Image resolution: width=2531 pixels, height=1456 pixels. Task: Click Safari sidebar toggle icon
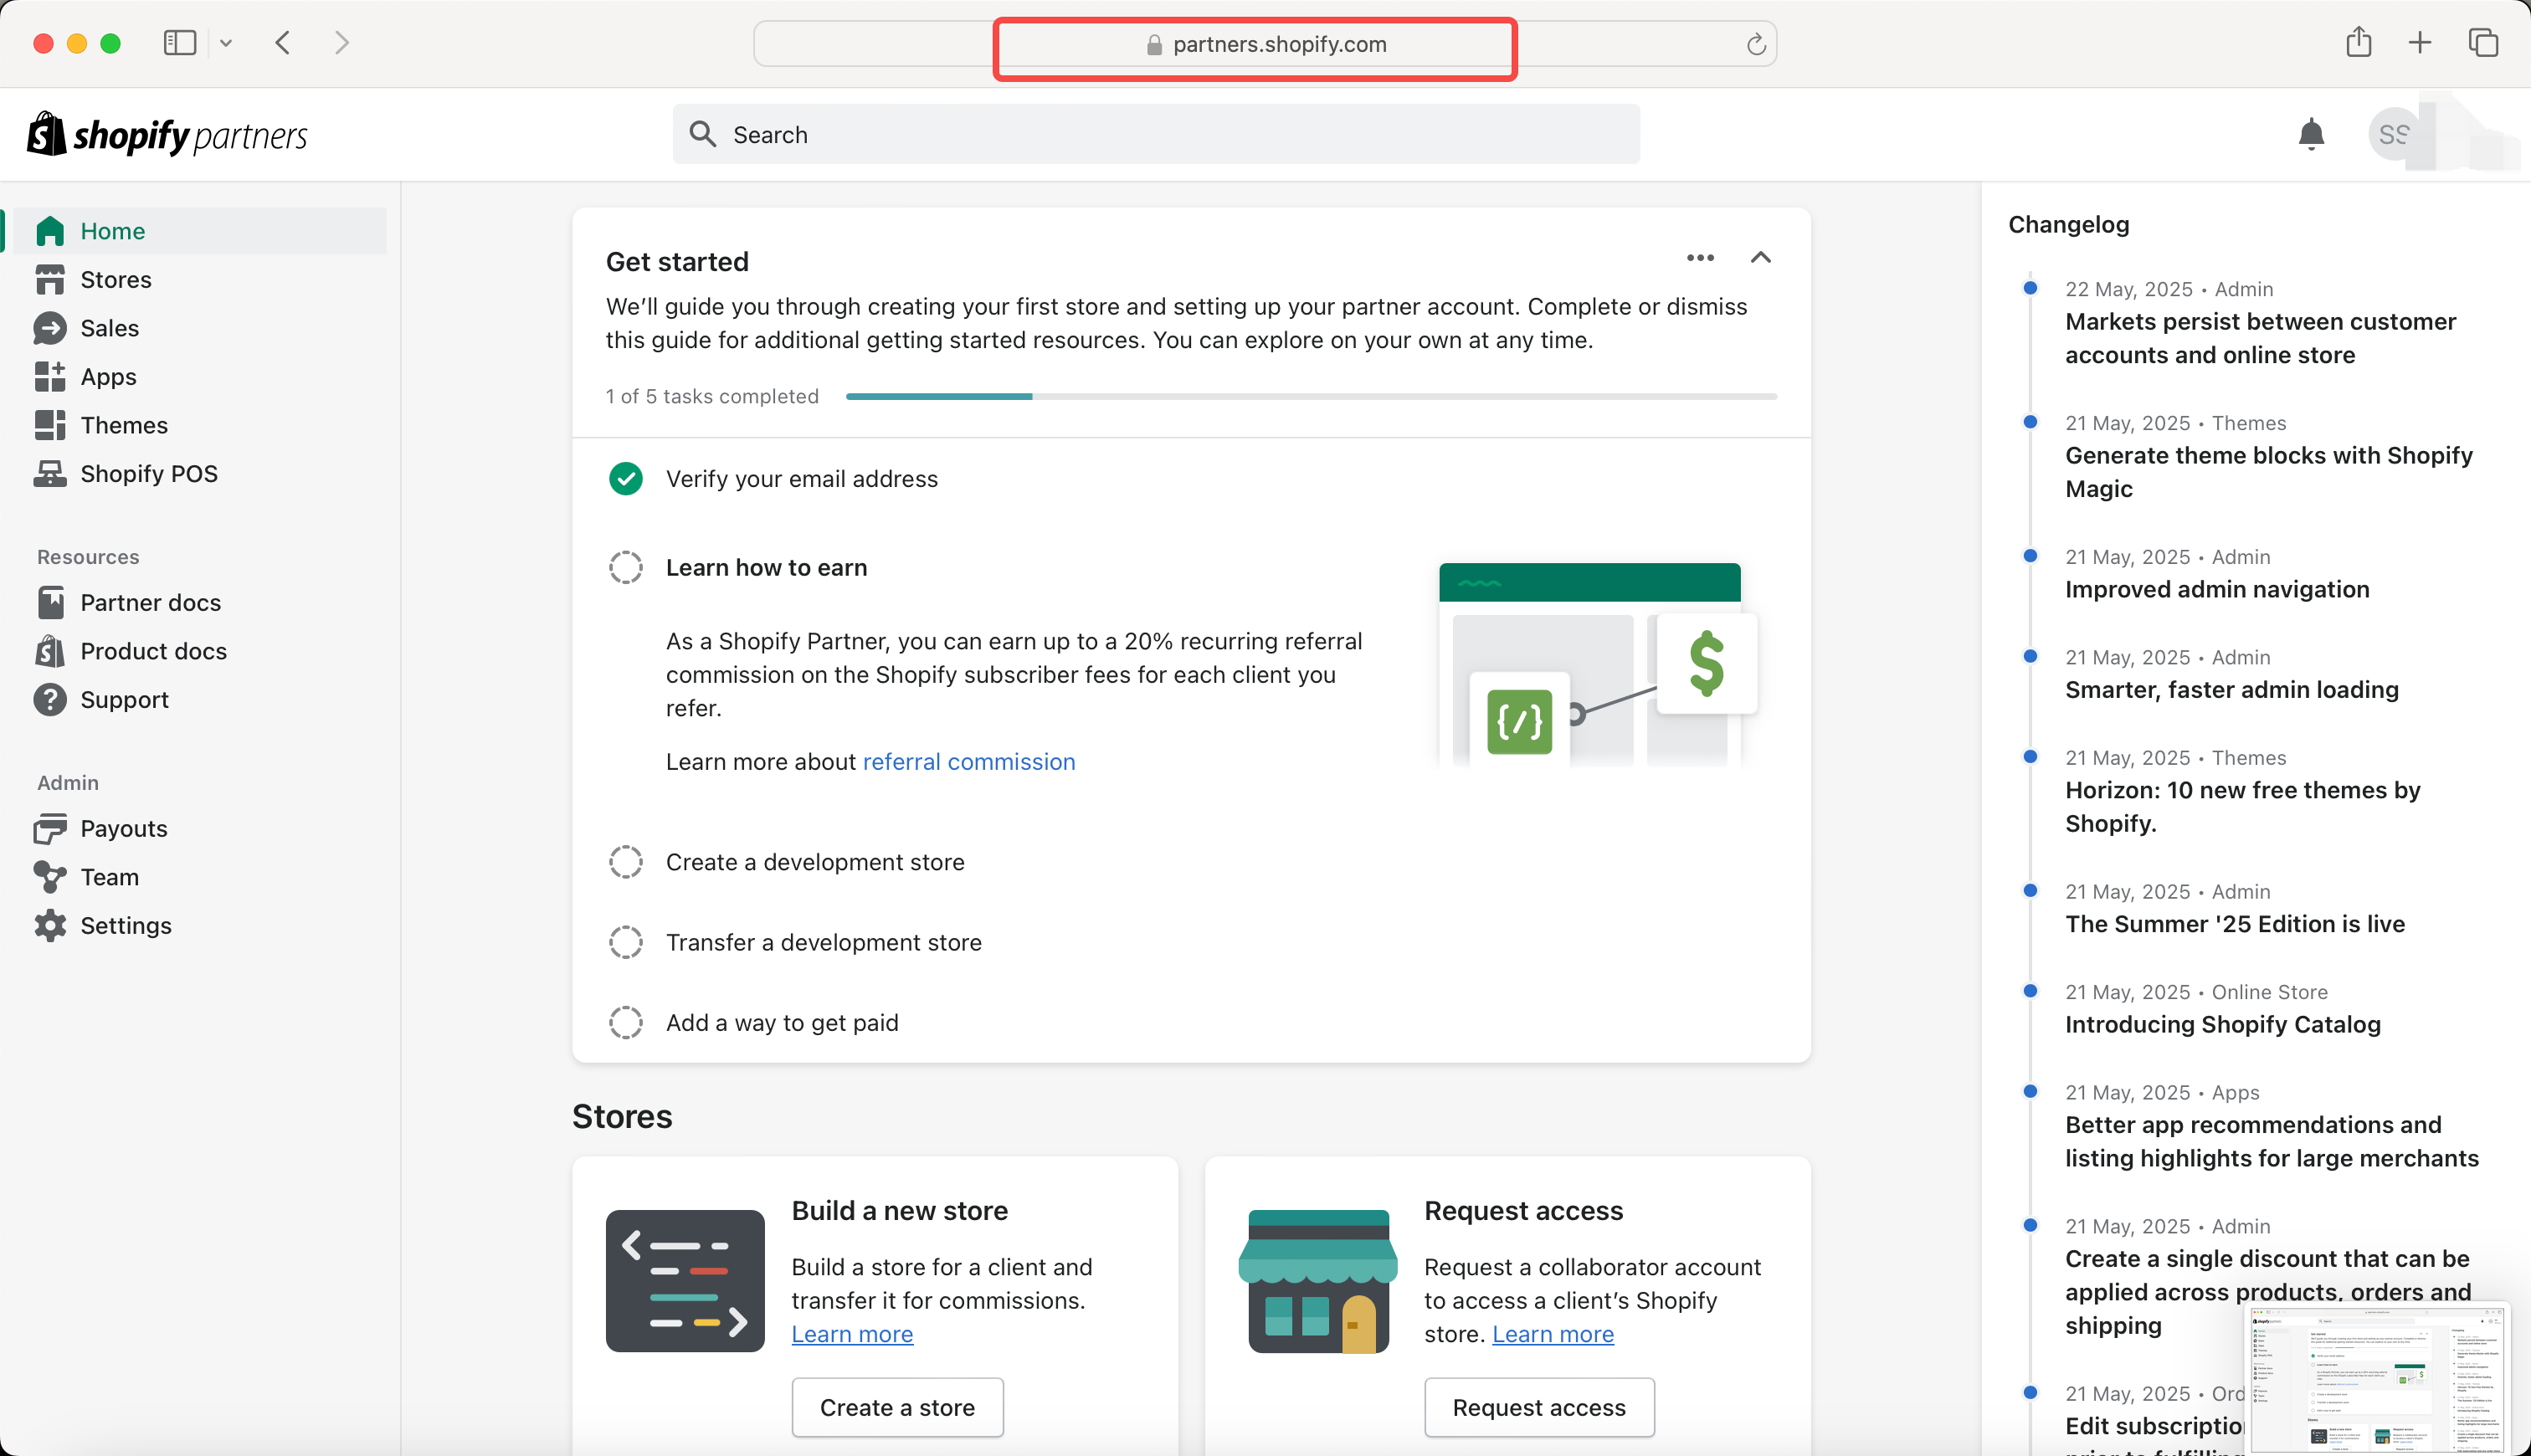(x=180, y=43)
